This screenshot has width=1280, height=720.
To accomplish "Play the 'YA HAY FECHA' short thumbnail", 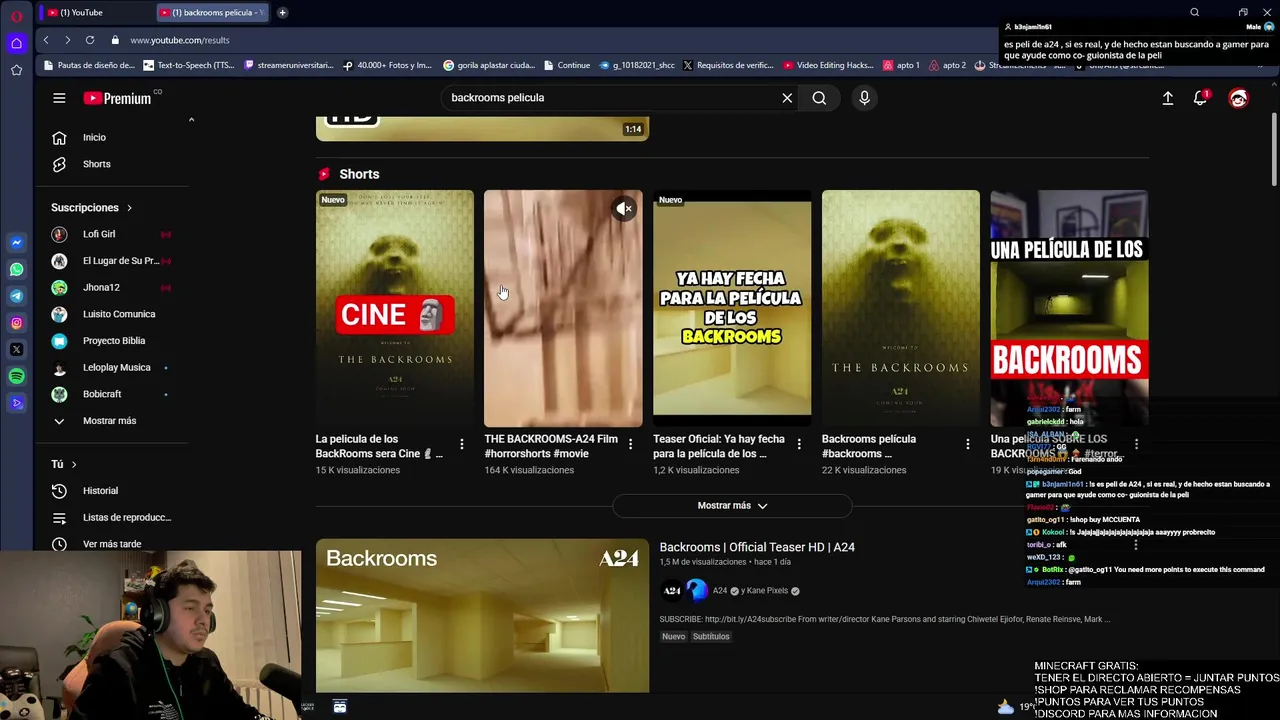I will tap(732, 309).
